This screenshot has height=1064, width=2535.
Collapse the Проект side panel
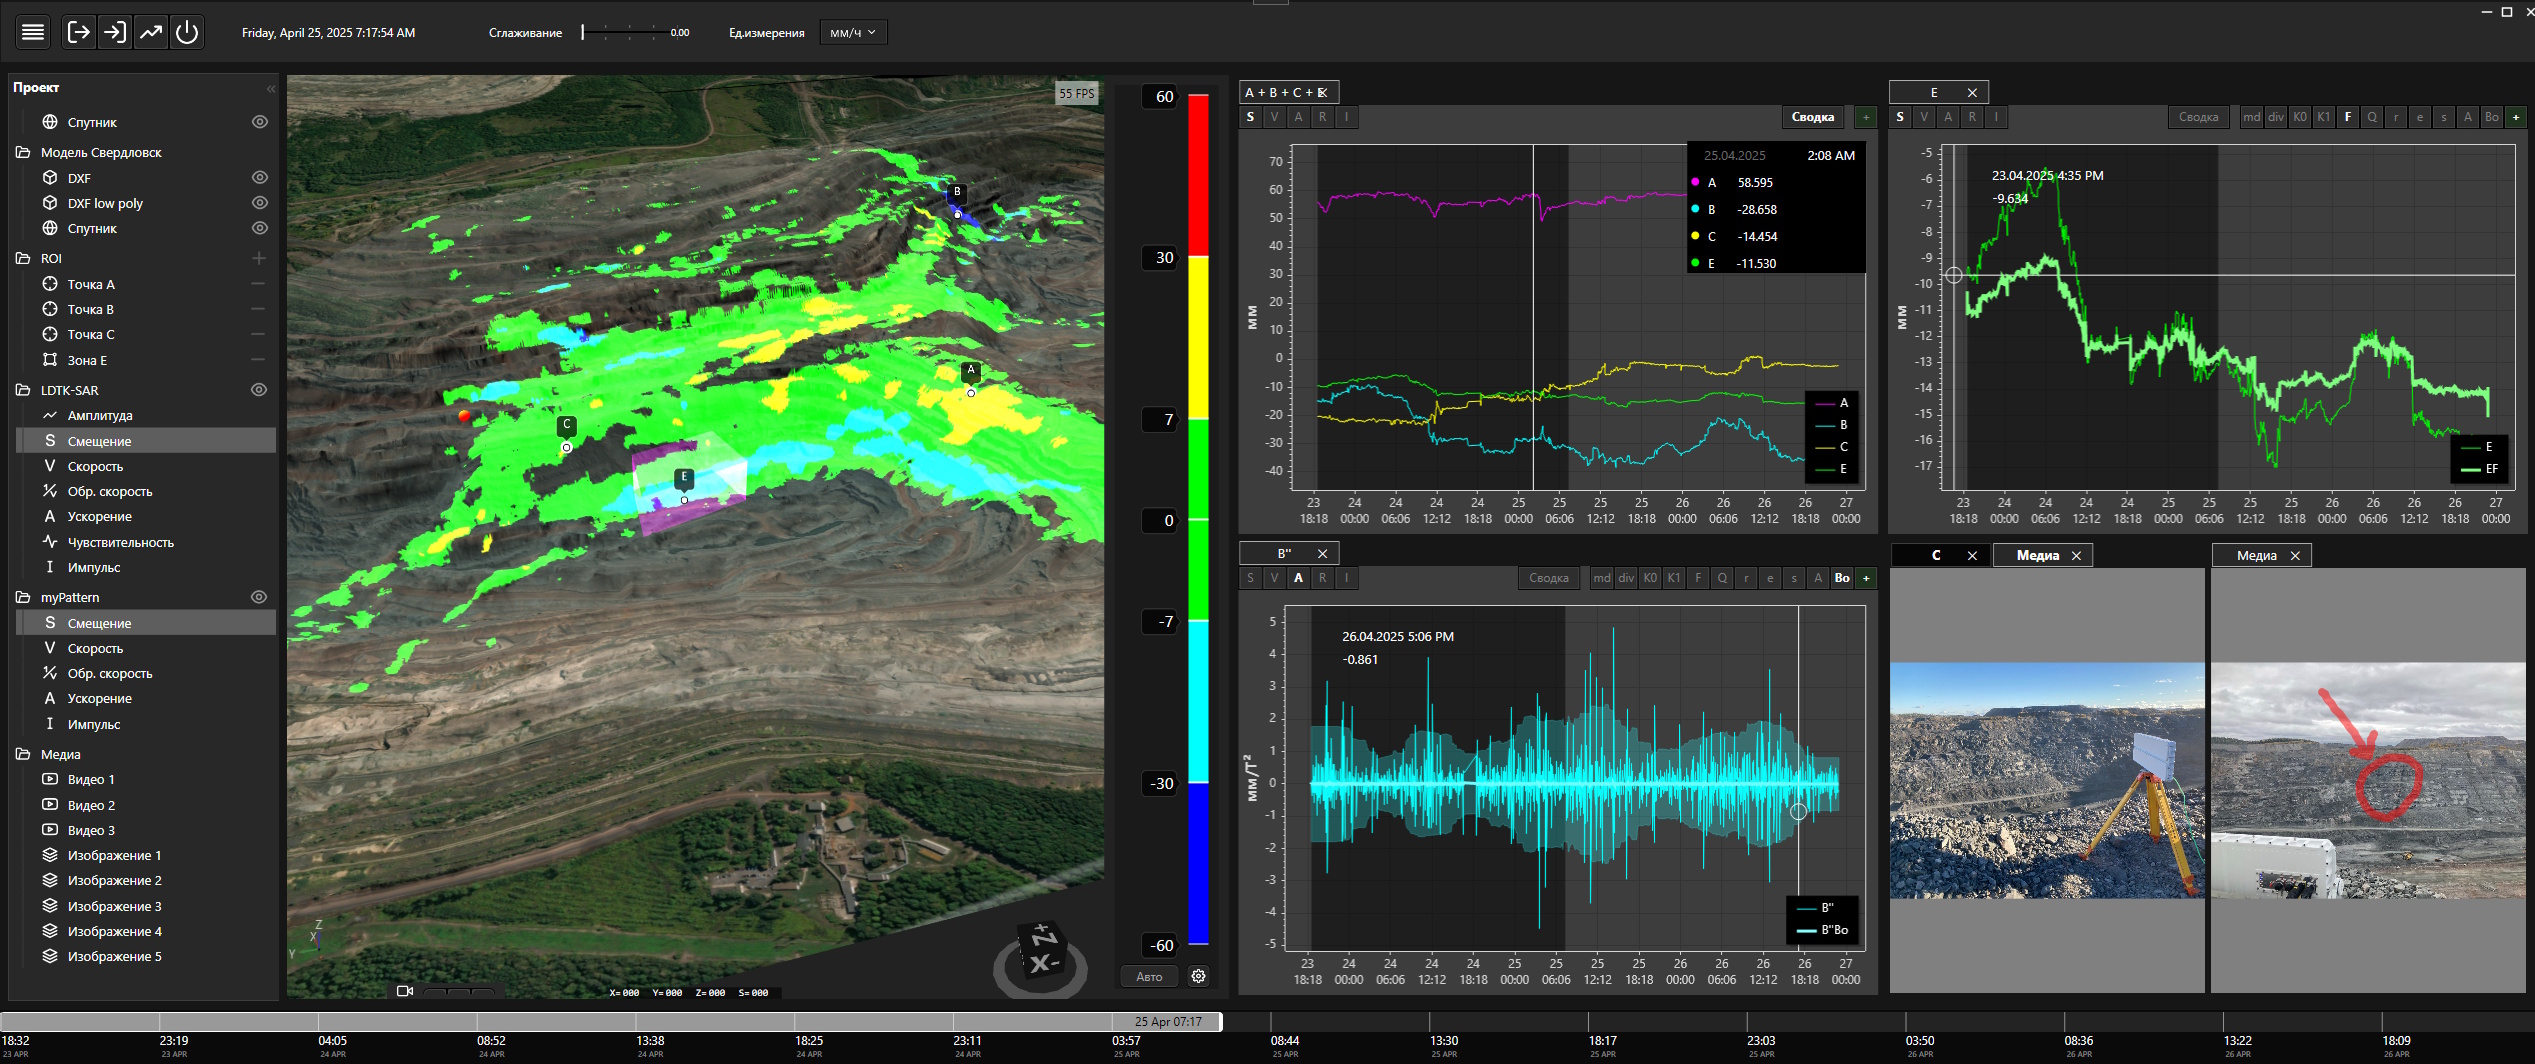[x=270, y=88]
